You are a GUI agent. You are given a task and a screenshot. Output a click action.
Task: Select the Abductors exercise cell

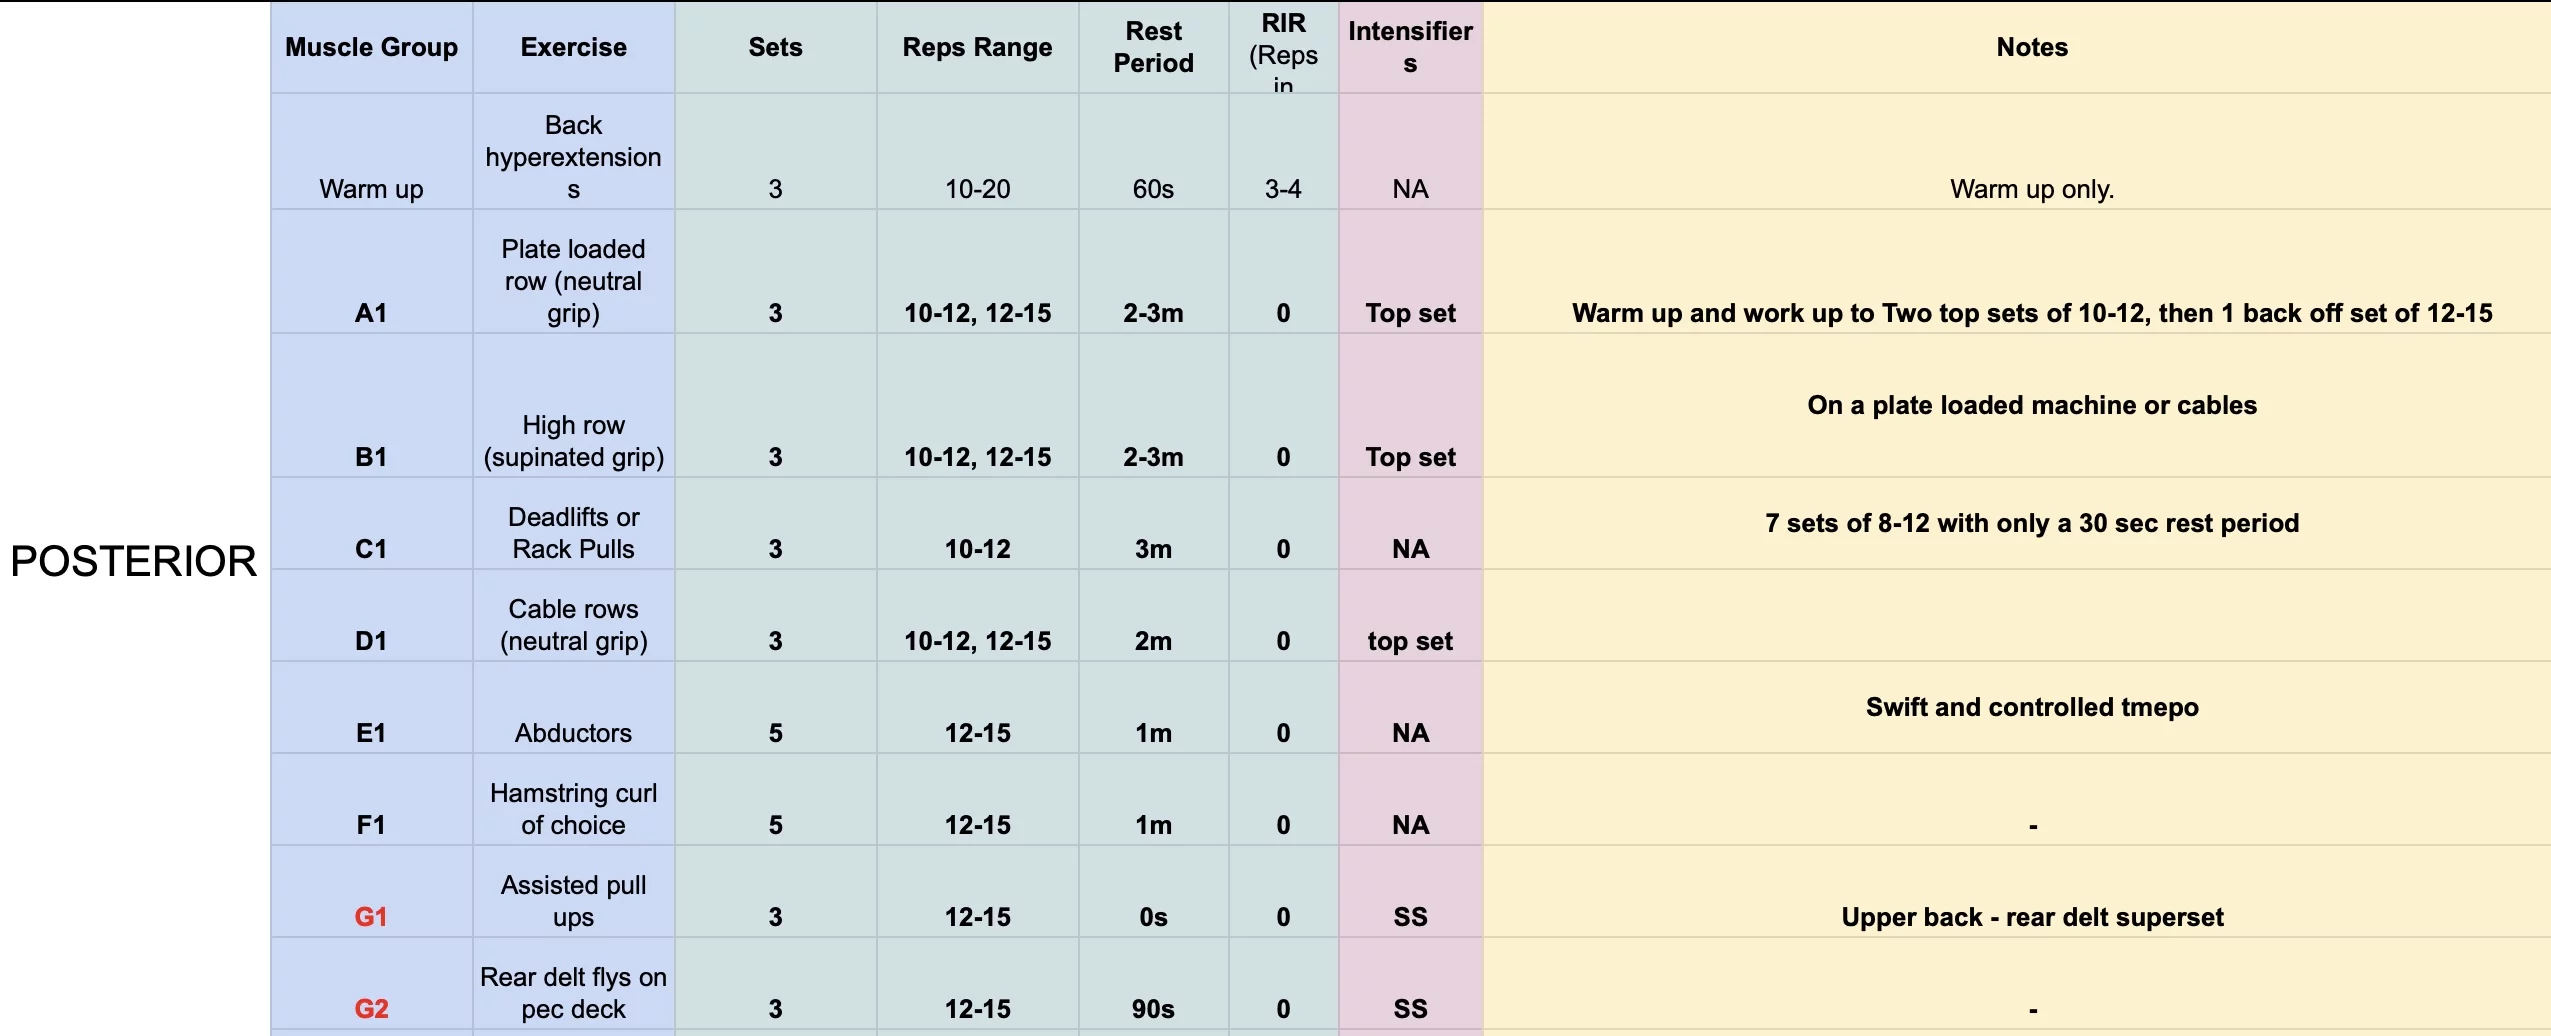[x=573, y=733]
